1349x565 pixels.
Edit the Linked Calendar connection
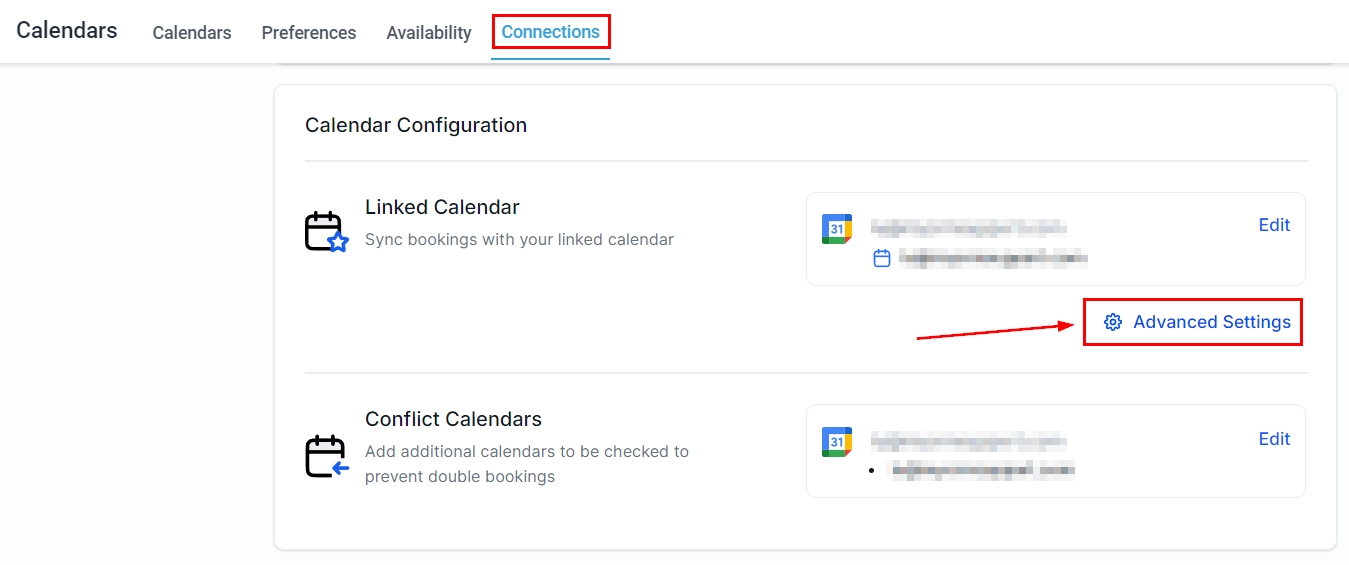point(1274,225)
